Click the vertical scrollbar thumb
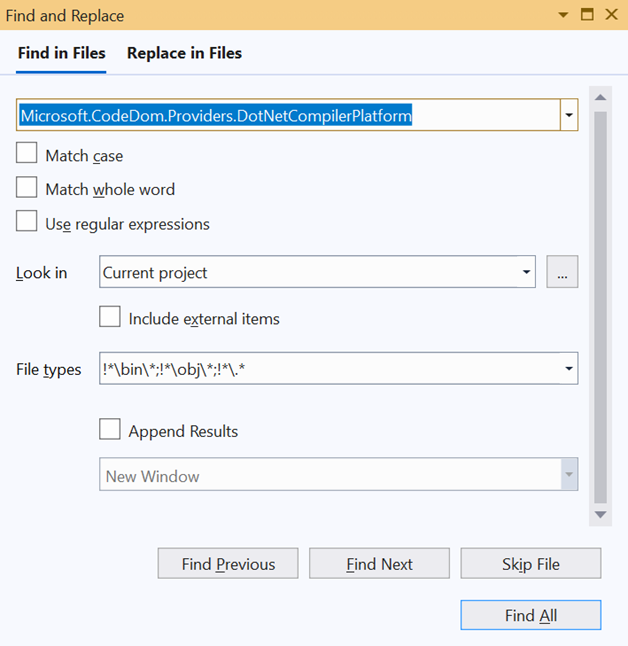Screen dimensions: 628x646 (600, 300)
